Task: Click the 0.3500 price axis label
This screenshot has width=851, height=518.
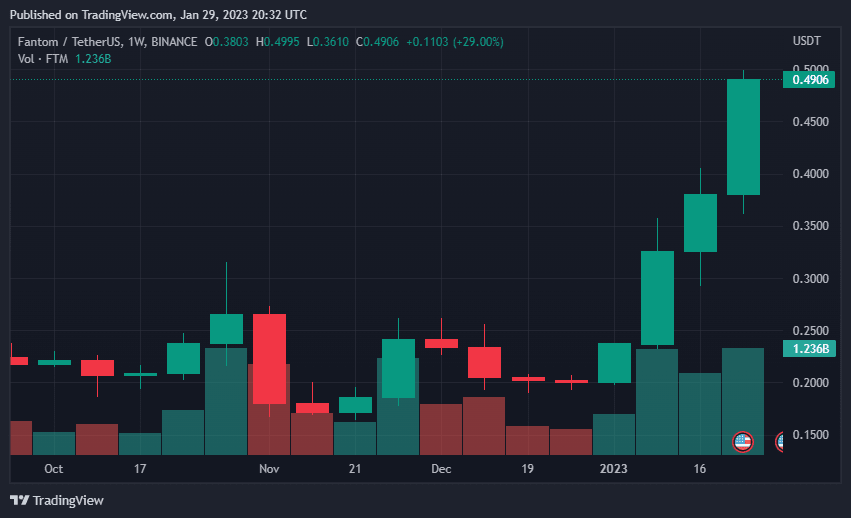Action: (810, 226)
